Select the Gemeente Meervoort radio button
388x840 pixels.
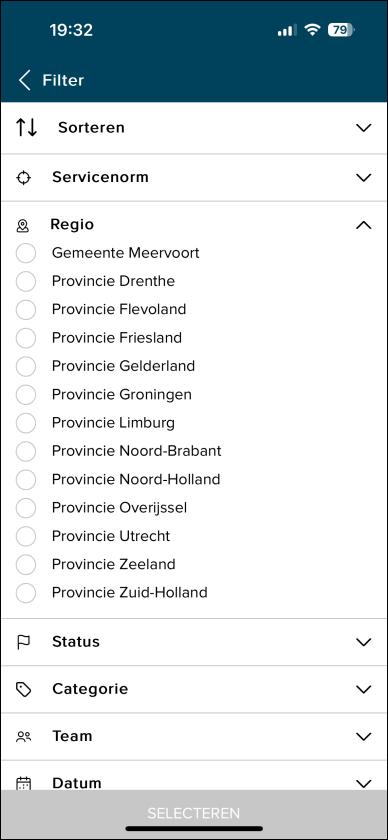26,253
